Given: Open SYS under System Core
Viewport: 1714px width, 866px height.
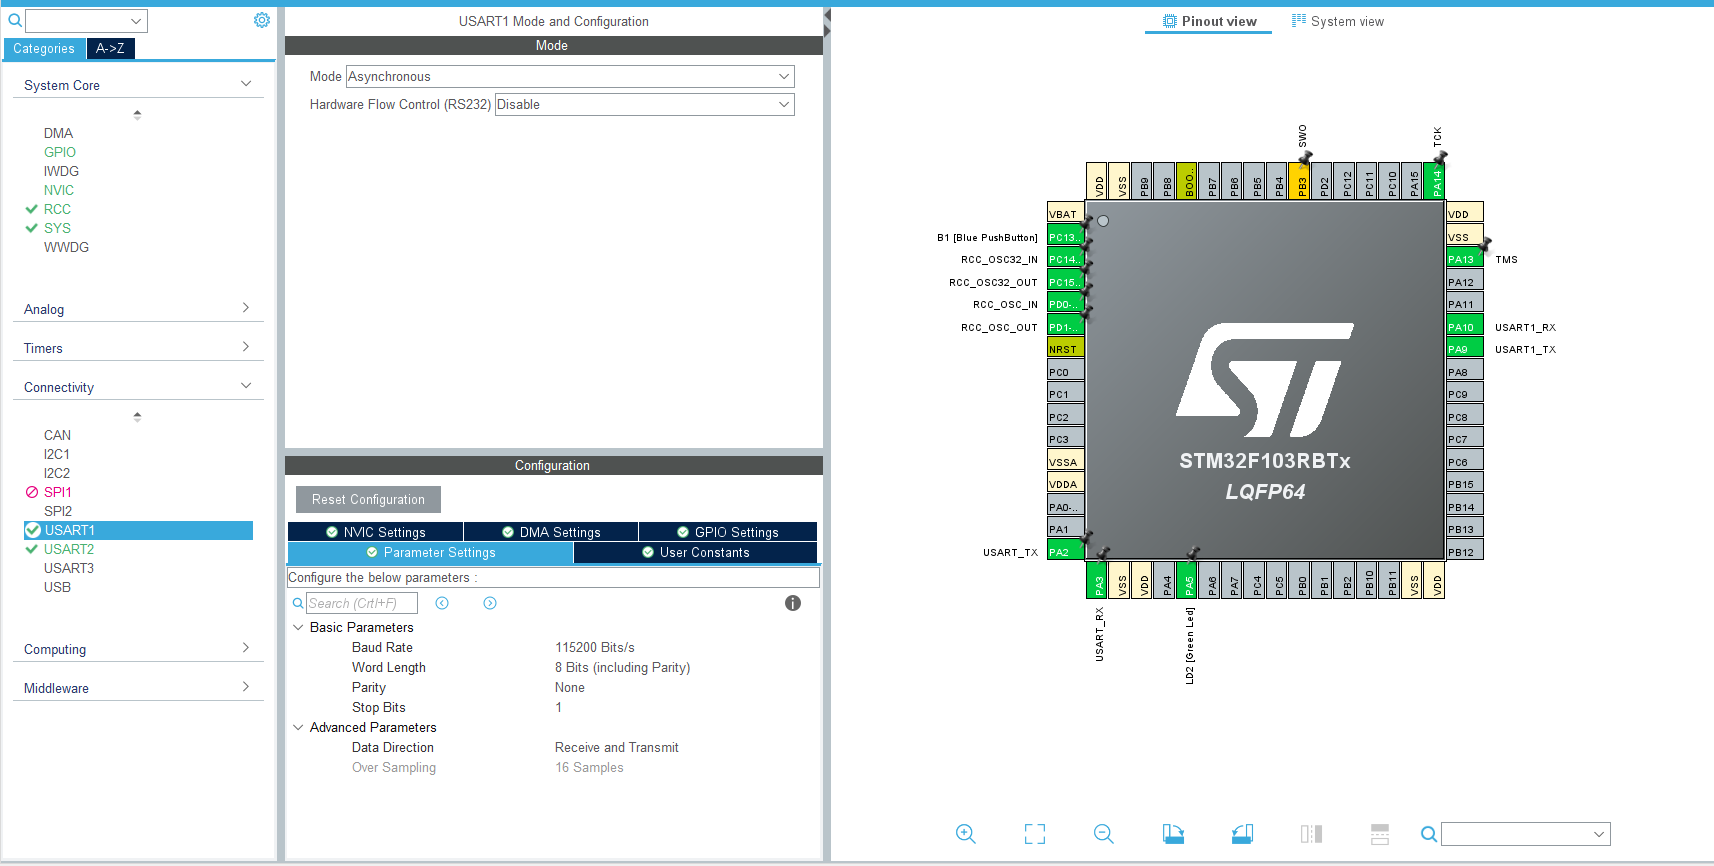Looking at the screenshot, I should pos(57,228).
